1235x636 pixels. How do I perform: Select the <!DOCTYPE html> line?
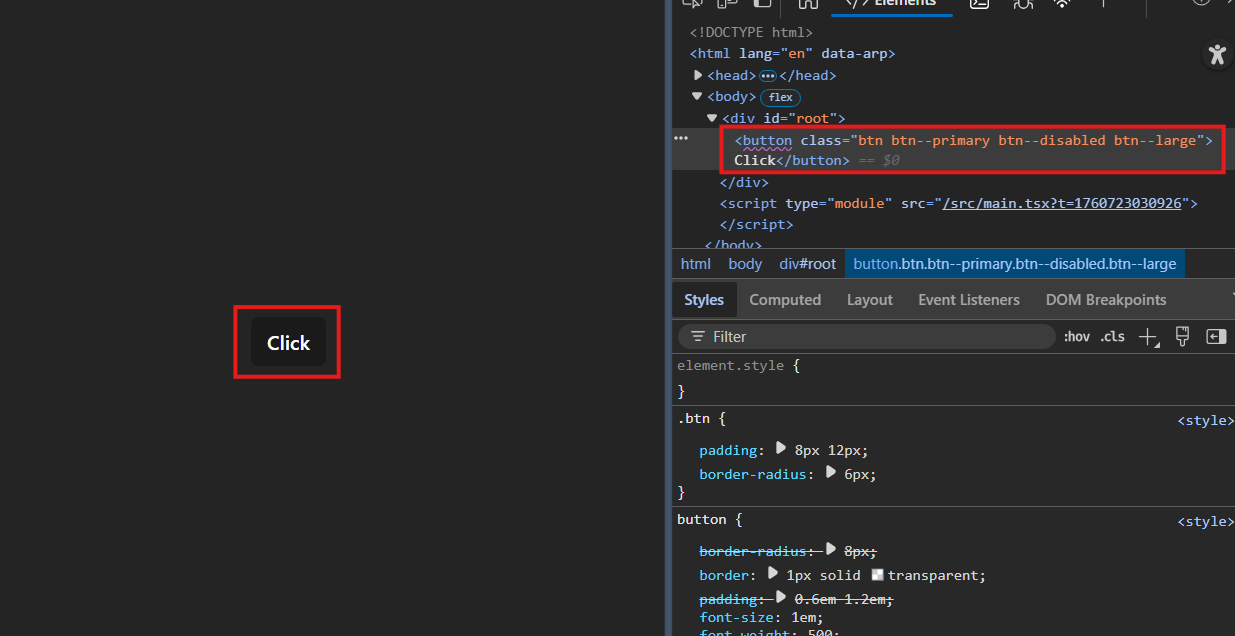(751, 32)
